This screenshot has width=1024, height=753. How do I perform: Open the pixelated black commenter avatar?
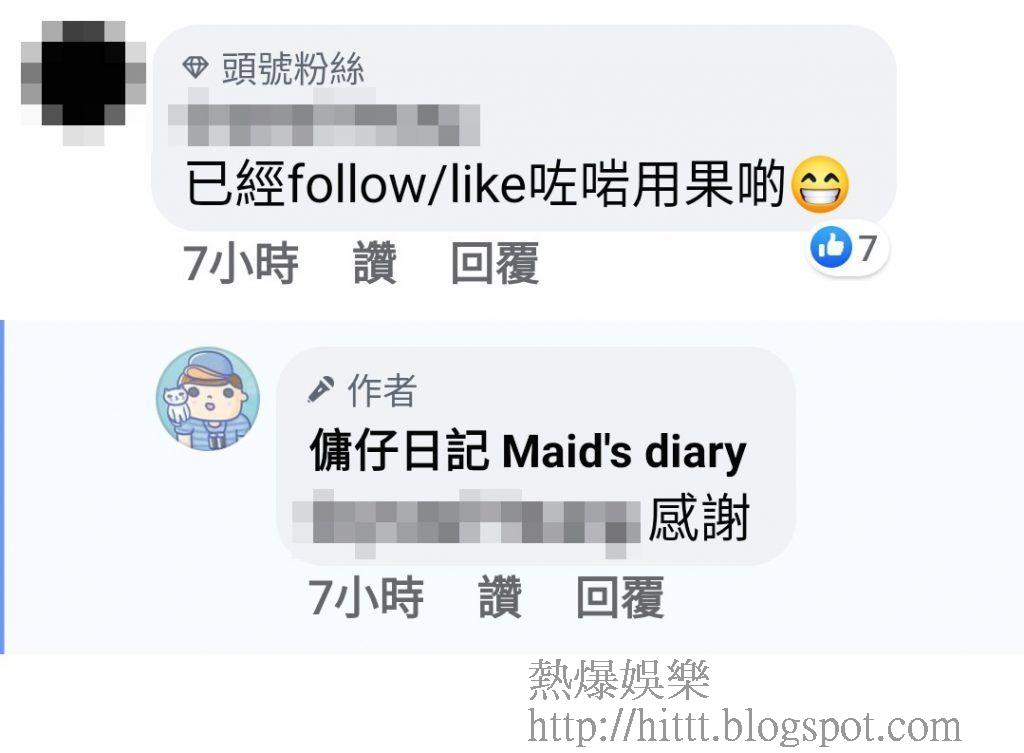click(x=83, y=82)
